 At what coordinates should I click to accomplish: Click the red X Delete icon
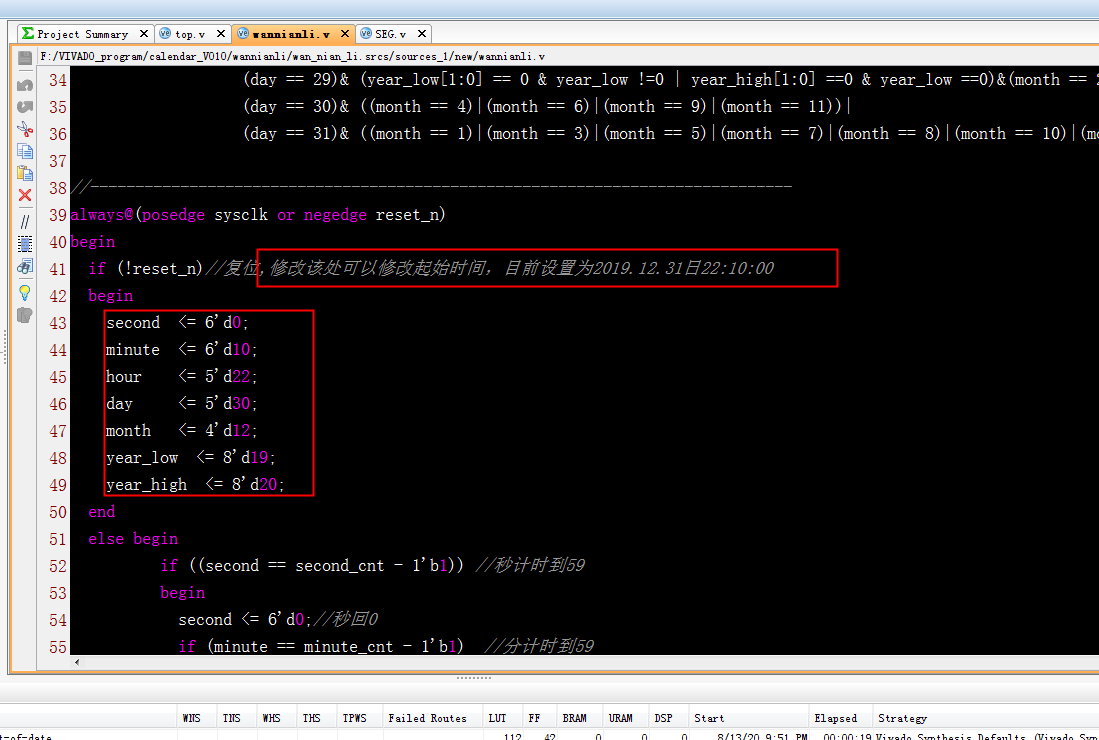coord(25,195)
